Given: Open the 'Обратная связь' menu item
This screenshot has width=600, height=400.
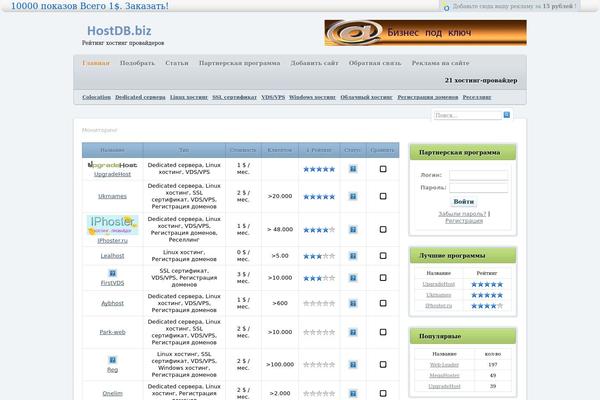Looking at the screenshot, I should click(375, 63).
